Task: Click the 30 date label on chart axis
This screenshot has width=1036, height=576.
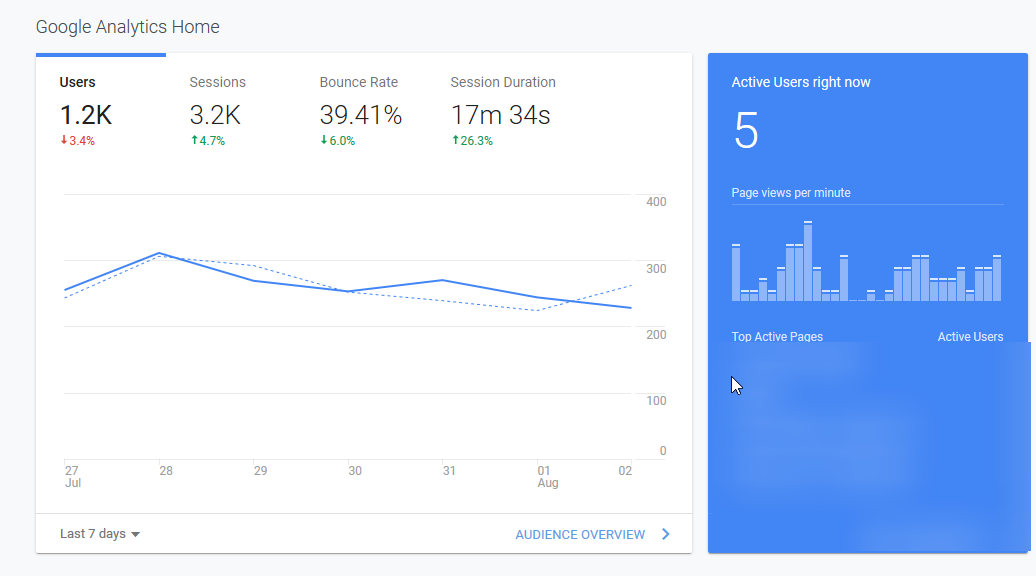Action: click(x=355, y=471)
